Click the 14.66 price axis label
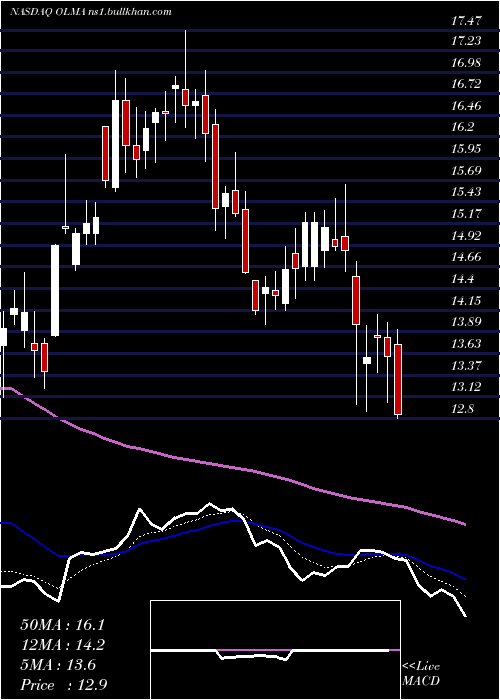500x700 pixels. point(467,256)
